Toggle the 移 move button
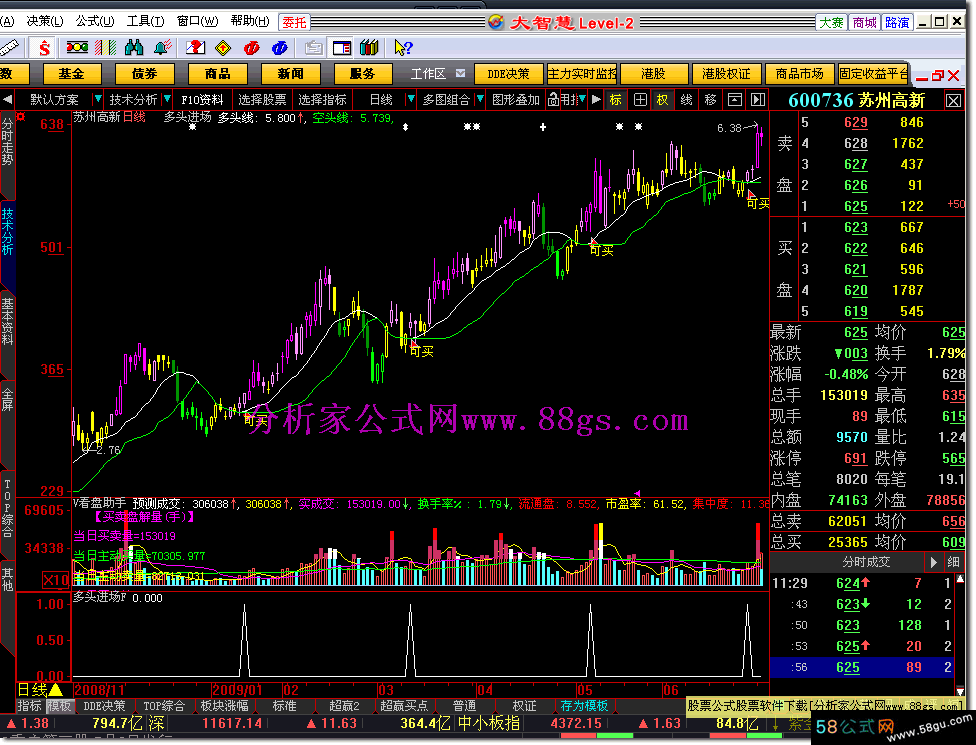This screenshot has height=745, width=976. (710, 100)
